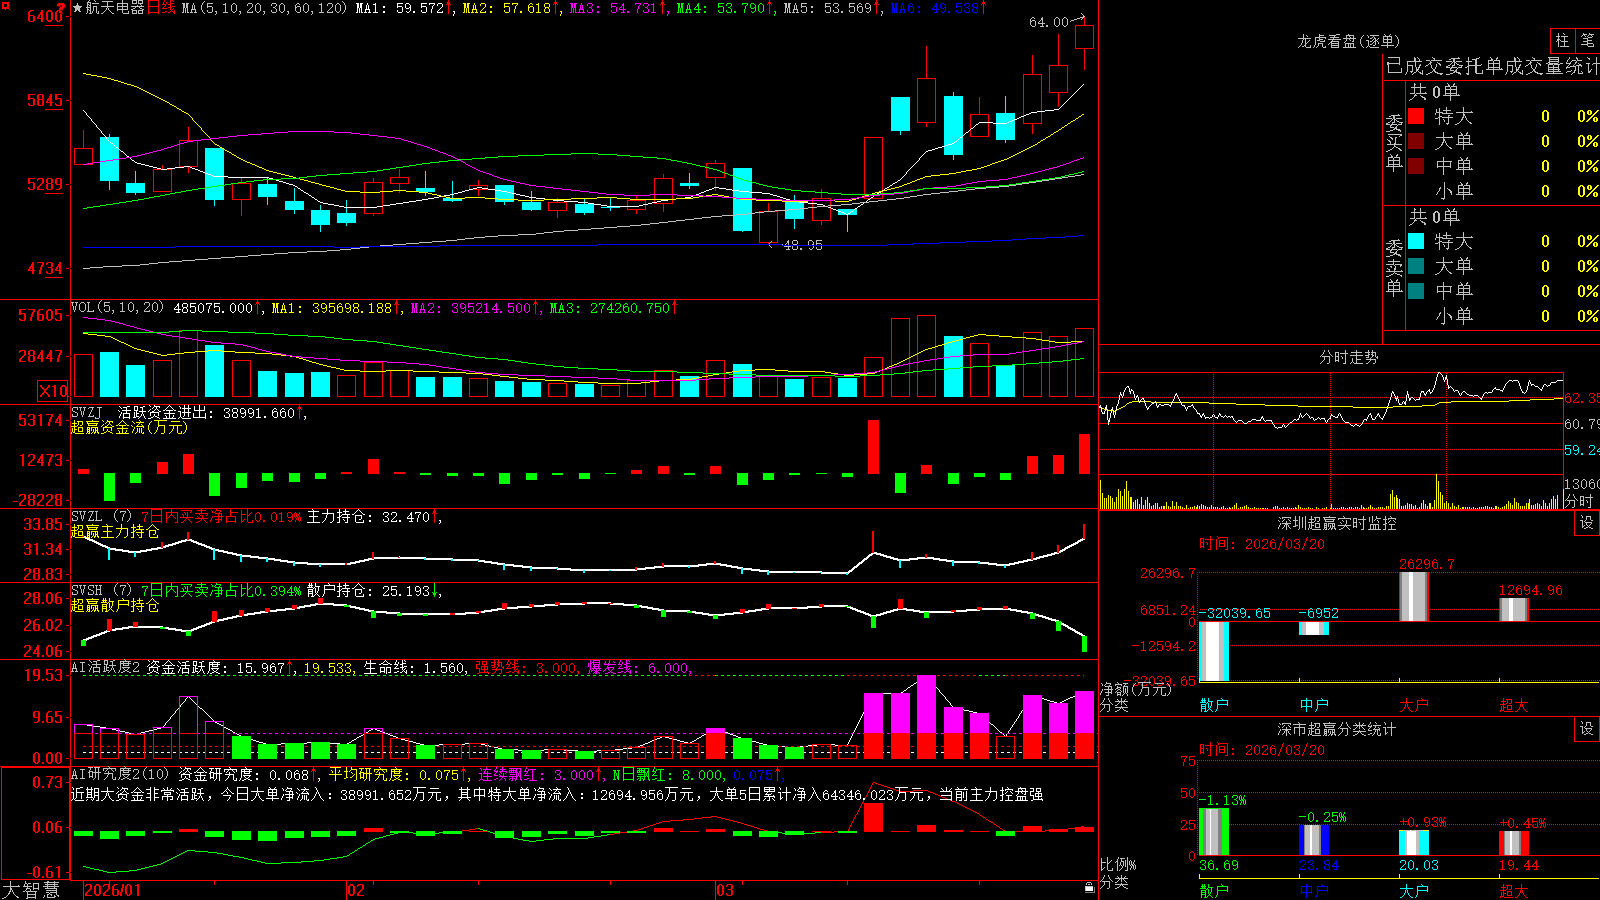Viewport: 1600px width, 900px height.
Task: Click the SVSH (7) indicator label
Action: (x=101, y=591)
